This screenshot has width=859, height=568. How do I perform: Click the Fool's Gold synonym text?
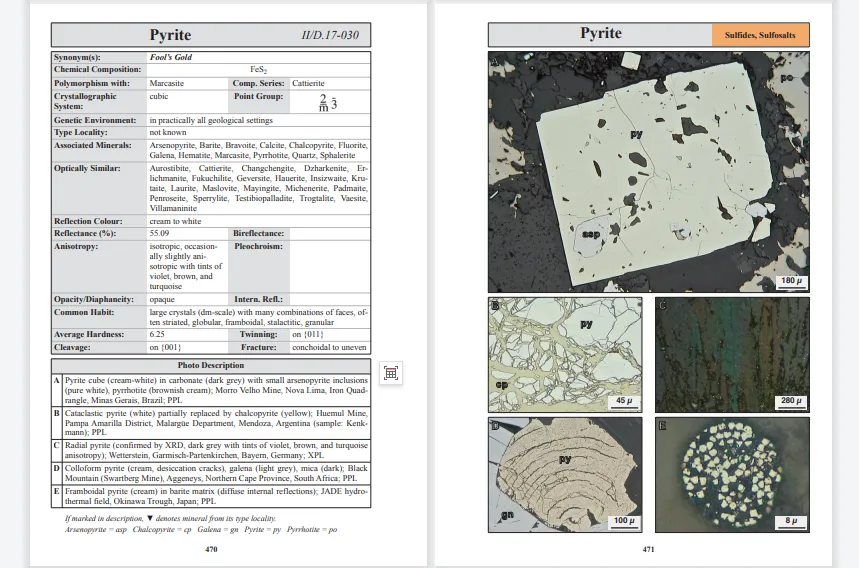[x=171, y=57]
